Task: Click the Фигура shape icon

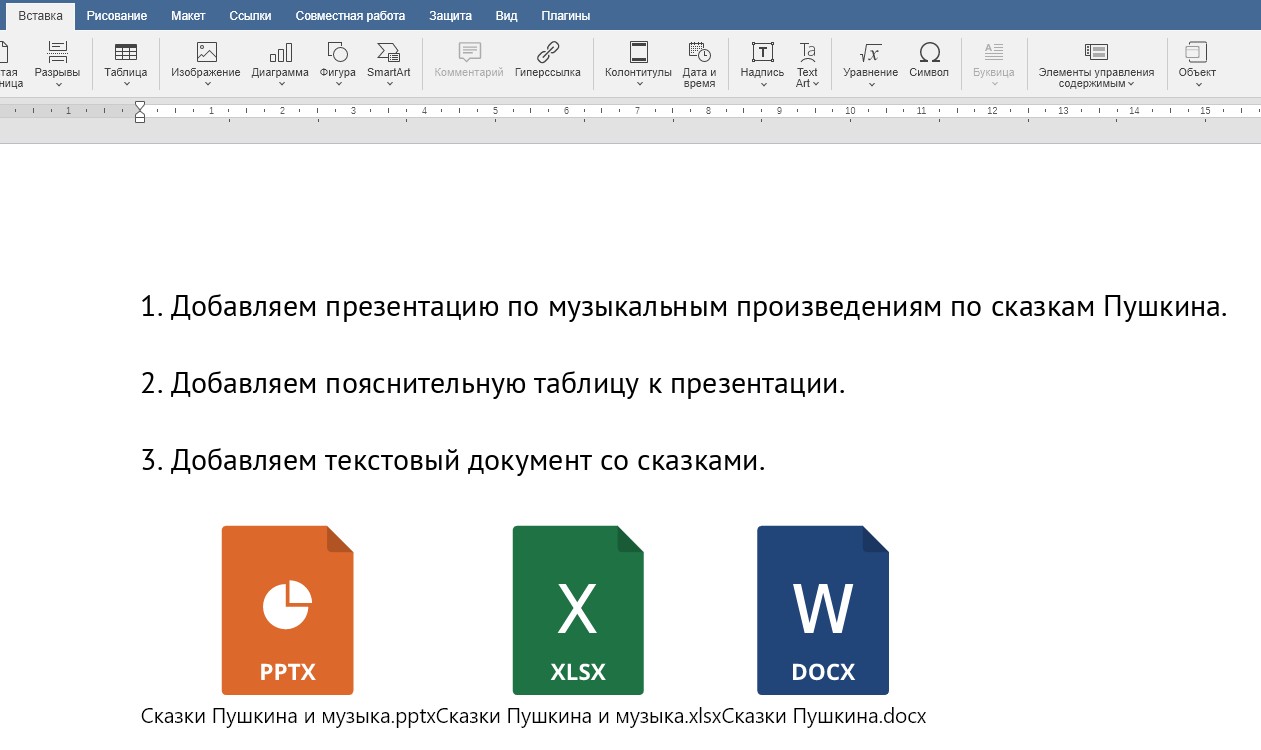Action: point(338,52)
